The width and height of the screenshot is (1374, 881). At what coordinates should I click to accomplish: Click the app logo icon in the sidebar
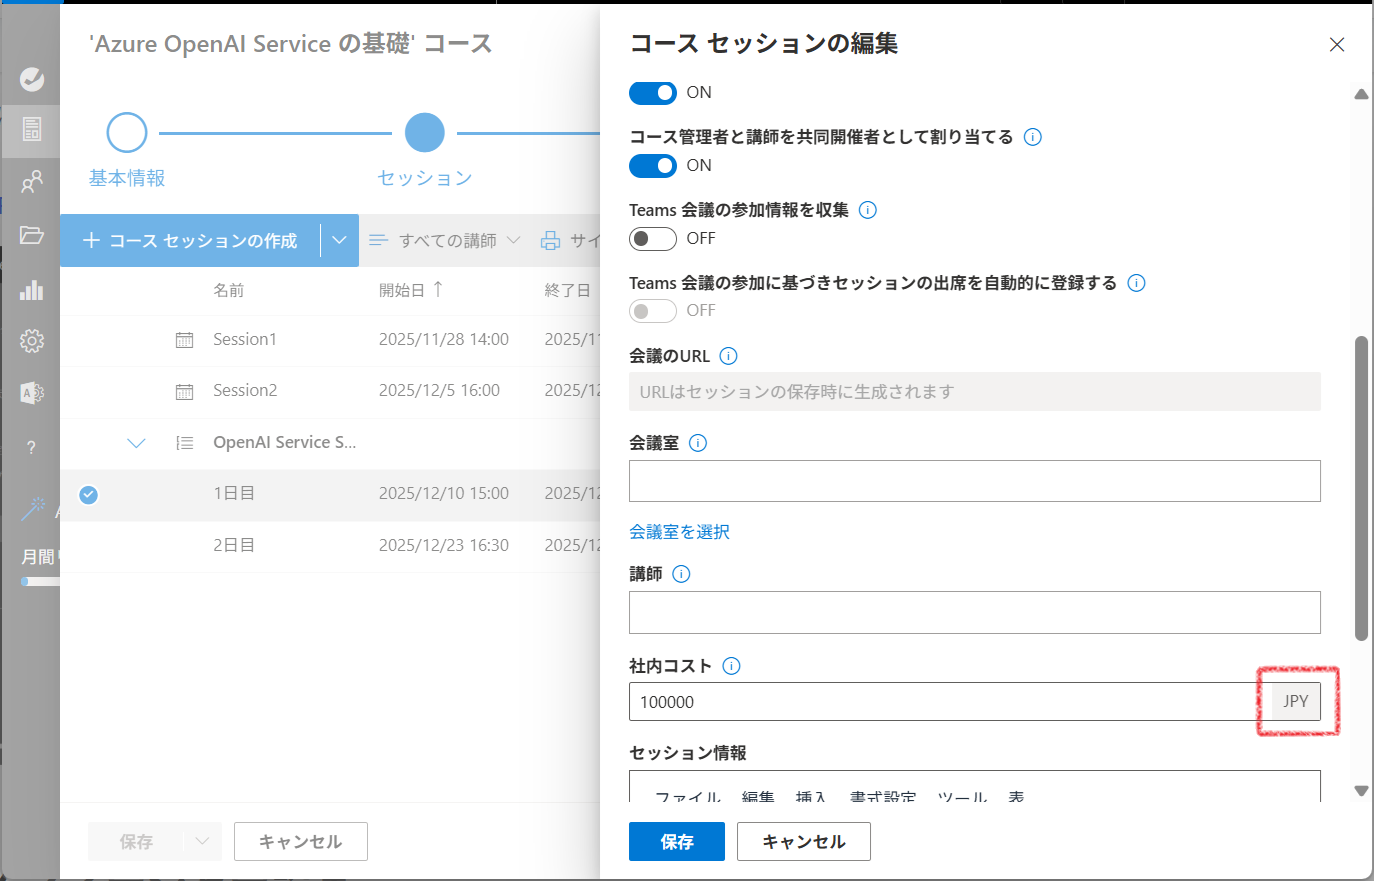[x=32, y=78]
